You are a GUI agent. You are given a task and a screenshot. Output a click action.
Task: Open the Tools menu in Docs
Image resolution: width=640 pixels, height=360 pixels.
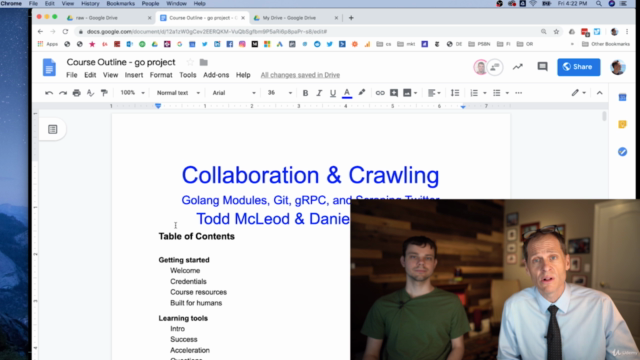(188, 75)
